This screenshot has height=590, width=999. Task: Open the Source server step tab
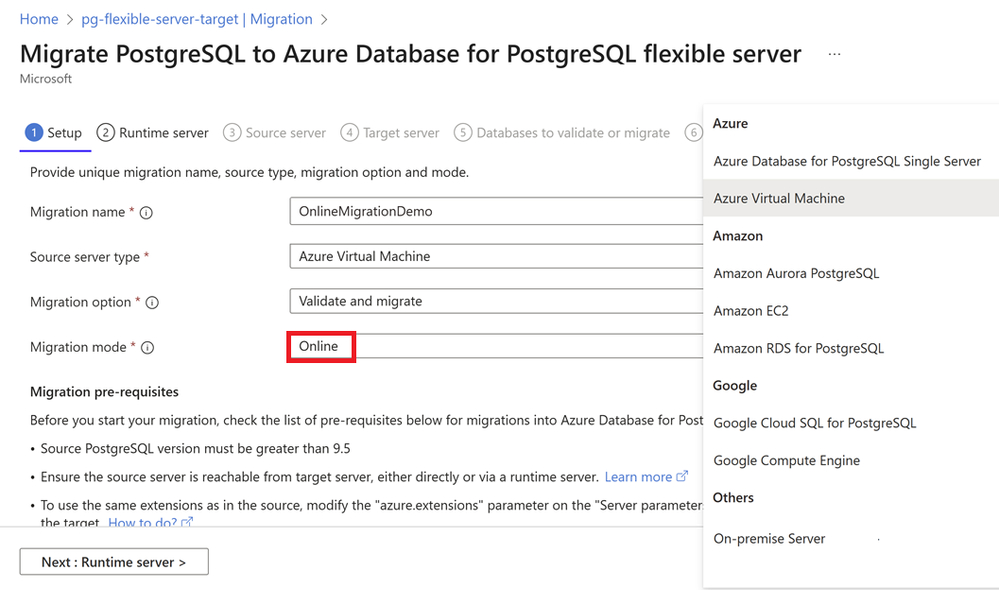click(275, 133)
